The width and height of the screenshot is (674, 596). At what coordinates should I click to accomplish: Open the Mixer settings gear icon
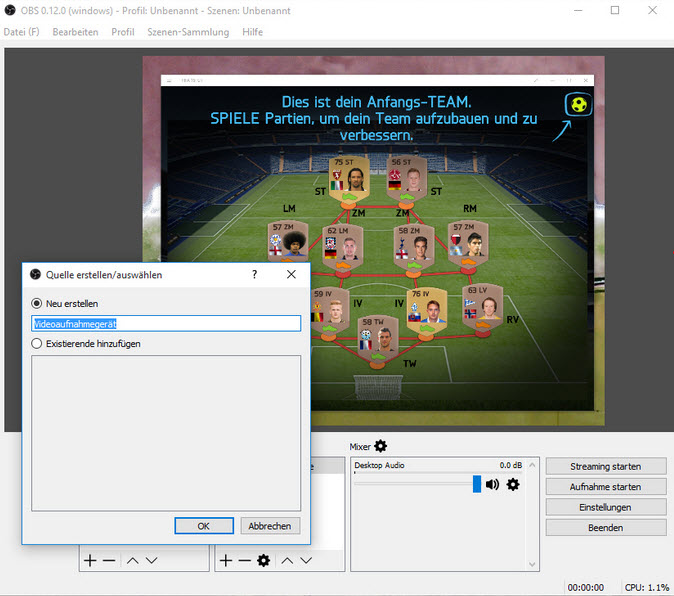(x=380, y=446)
